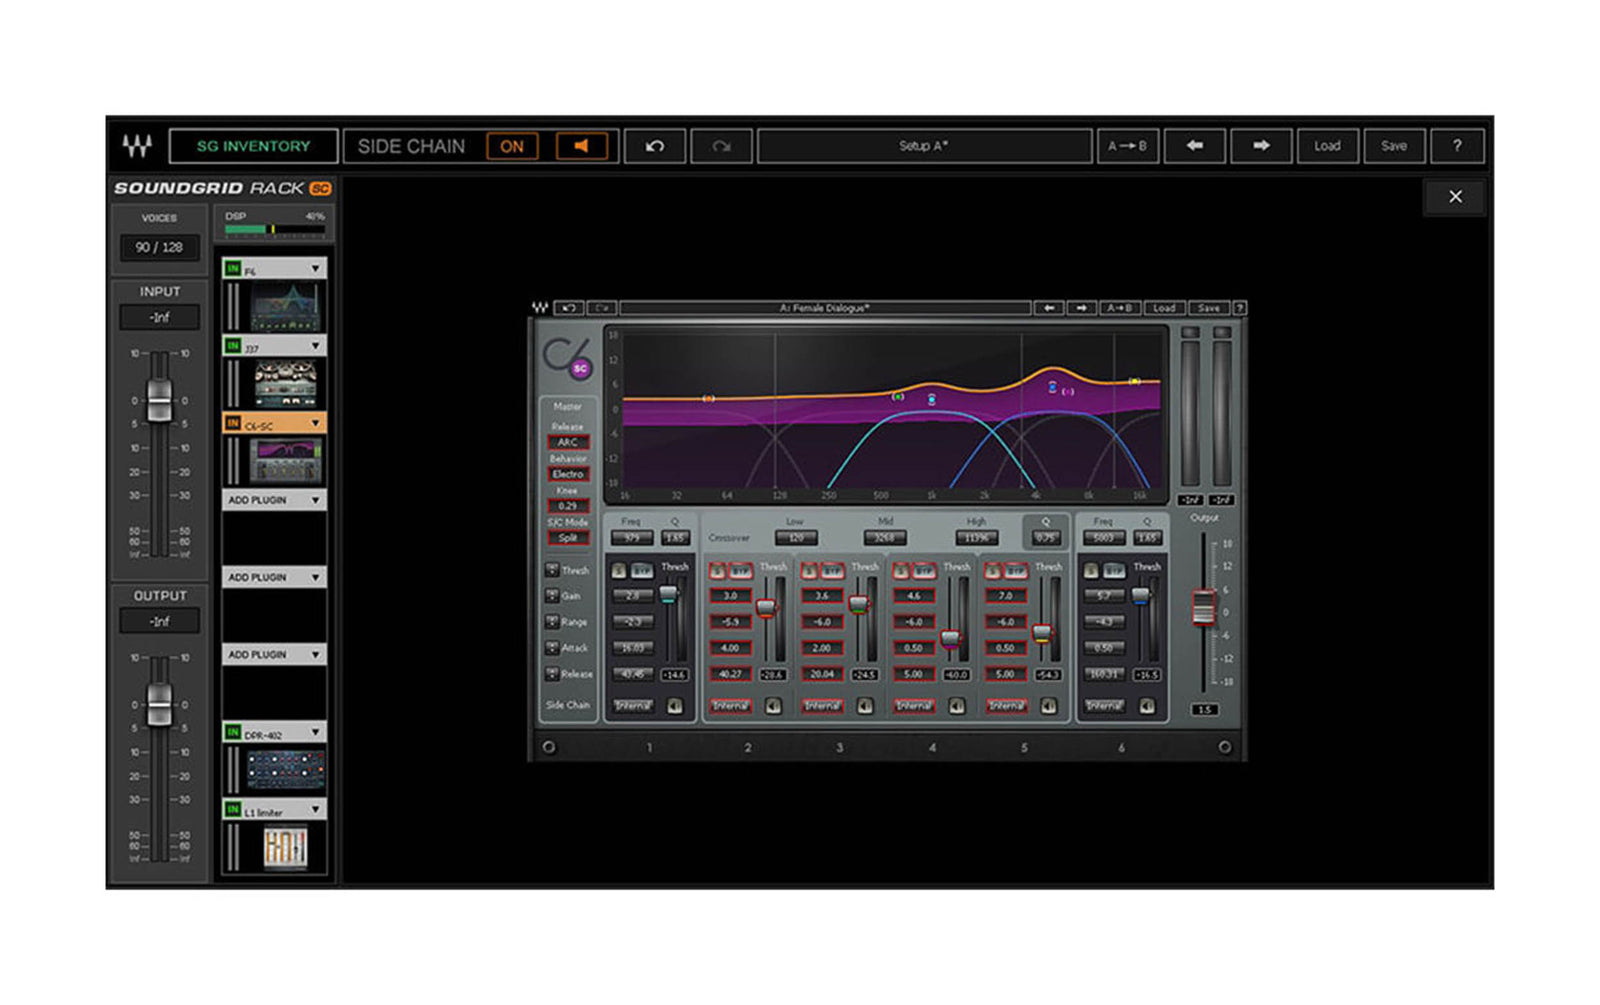1600x1005 pixels.
Task: Select yellow band 6 marker on graph
Action: [1134, 381]
